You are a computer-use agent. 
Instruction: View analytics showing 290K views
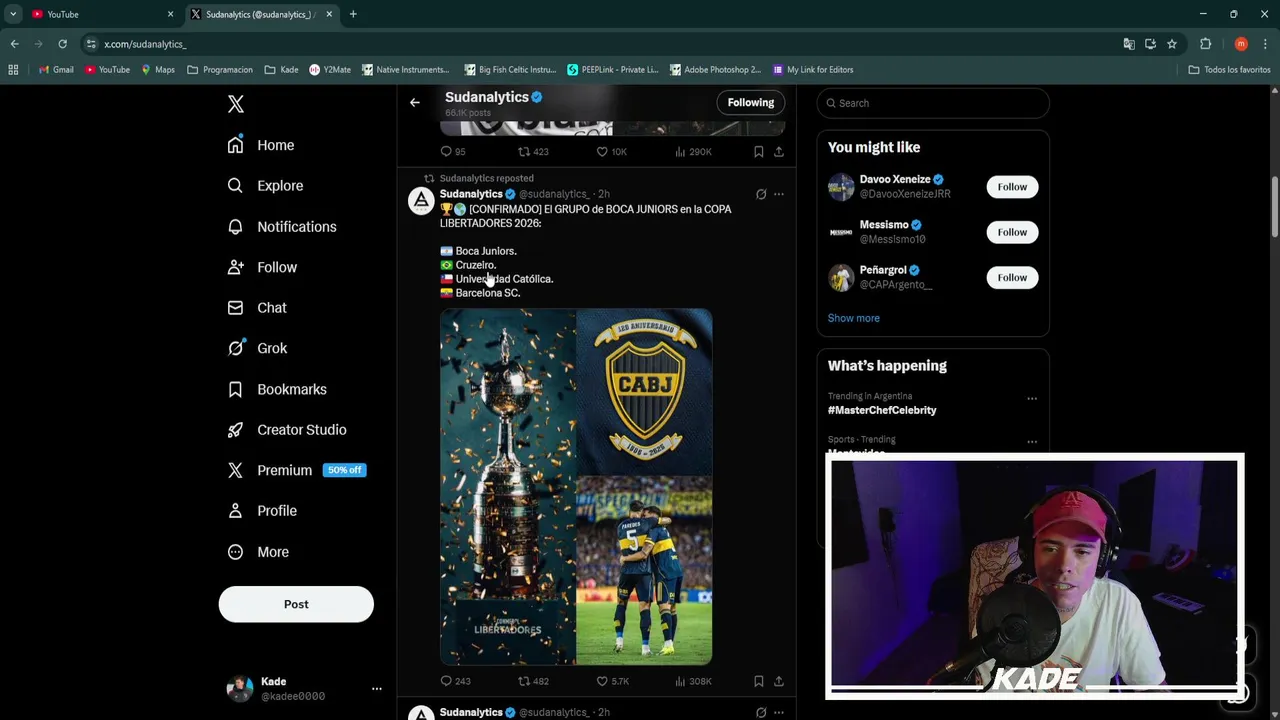[693, 152]
